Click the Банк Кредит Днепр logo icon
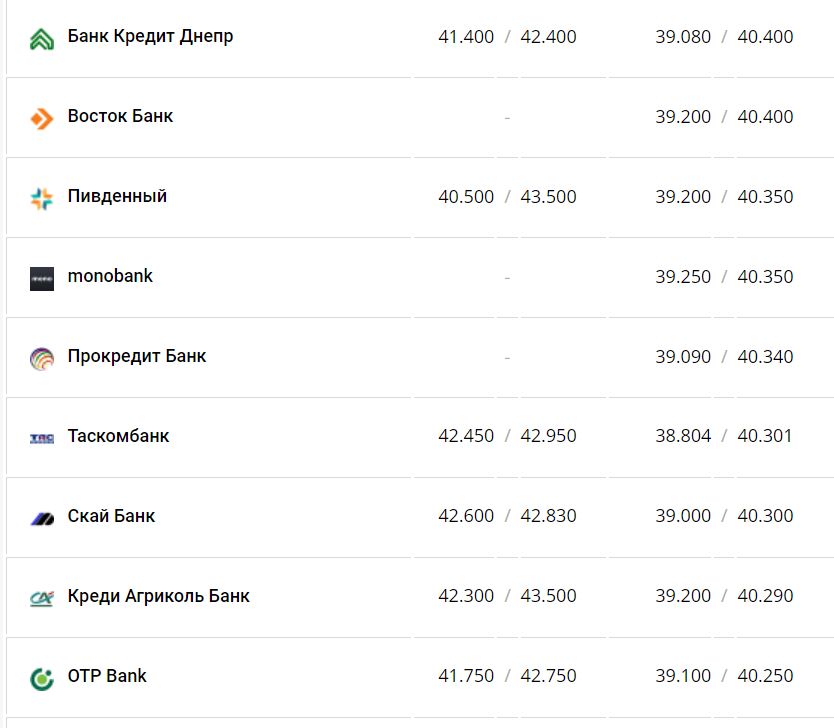 42,39
